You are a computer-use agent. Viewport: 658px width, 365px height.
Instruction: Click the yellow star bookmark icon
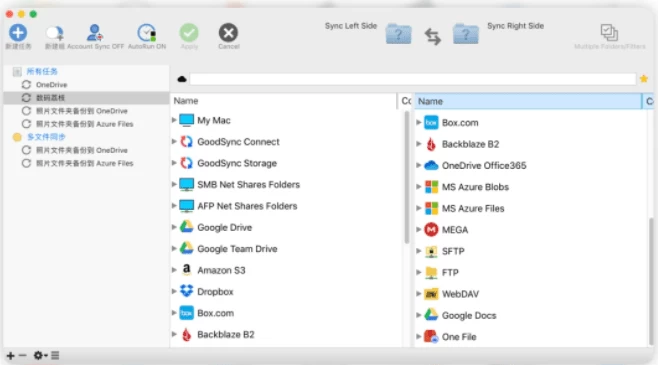[x=644, y=78]
